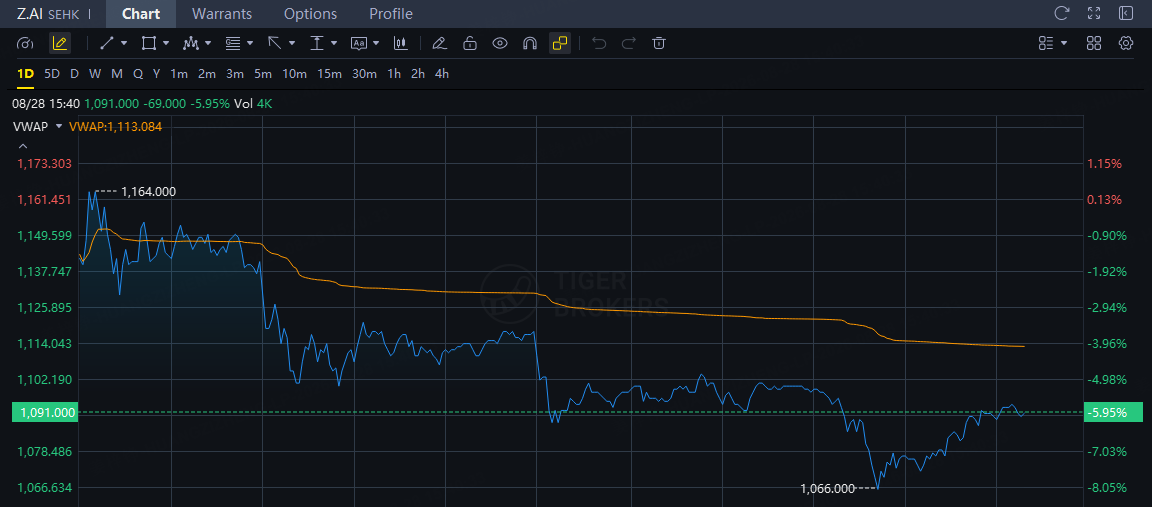Image resolution: width=1152 pixels, height=507 pixels.
Task: Select the Fibonacci lines tool icon
Action: 233,43
